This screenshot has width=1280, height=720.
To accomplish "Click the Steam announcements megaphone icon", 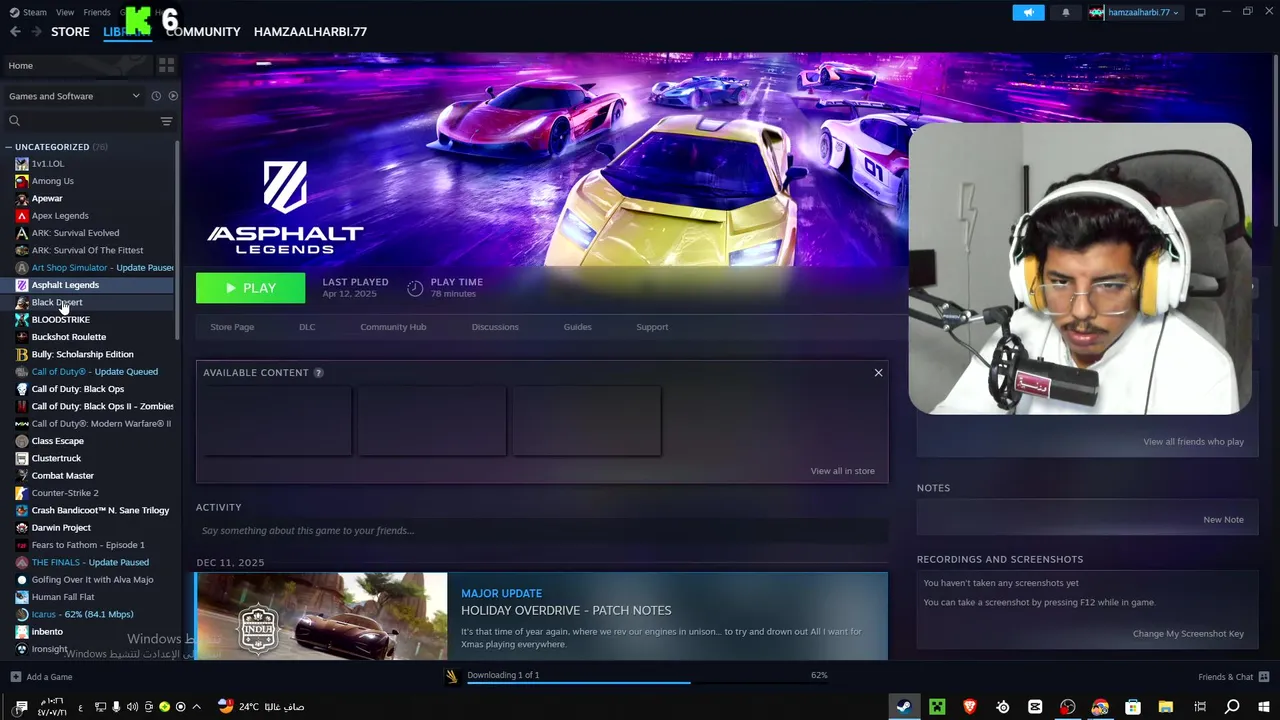I will (x=1028, y=12).
